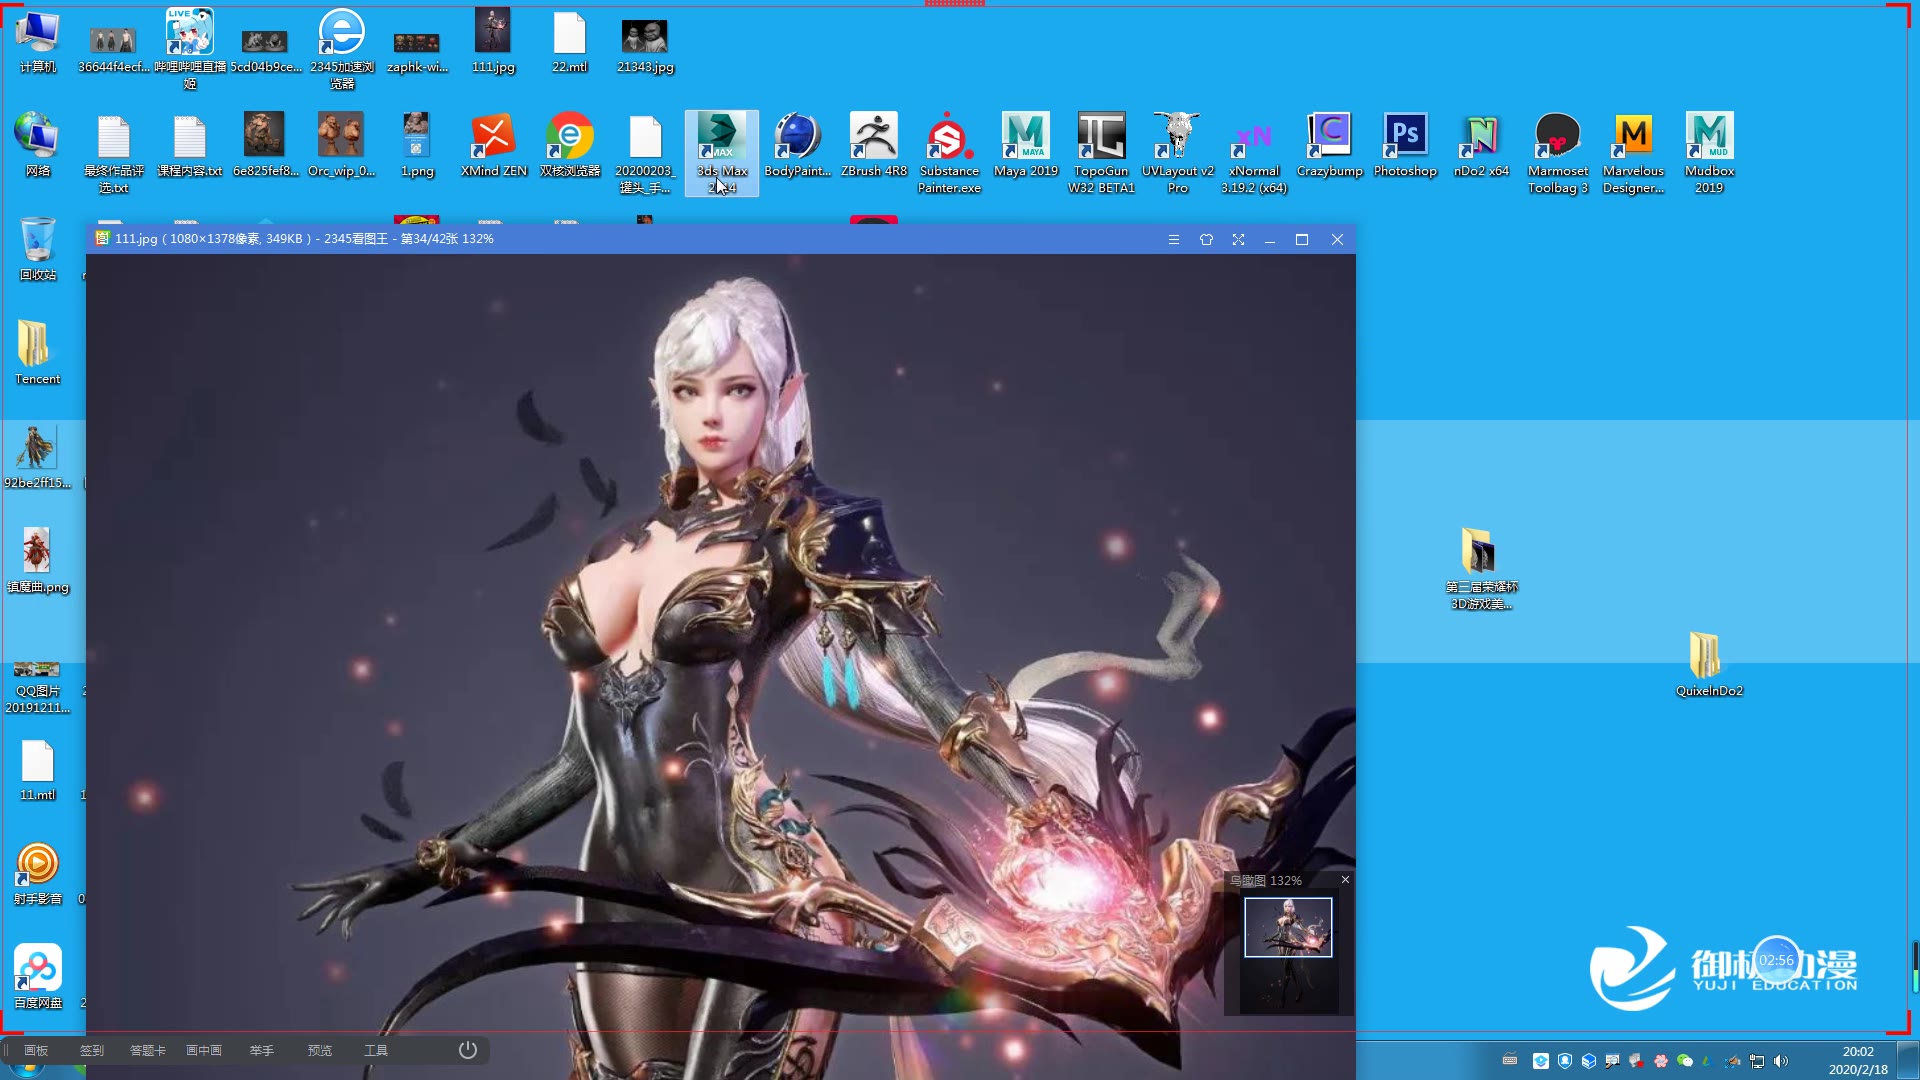Select the 1.png desktop file

tap(417, 146)
